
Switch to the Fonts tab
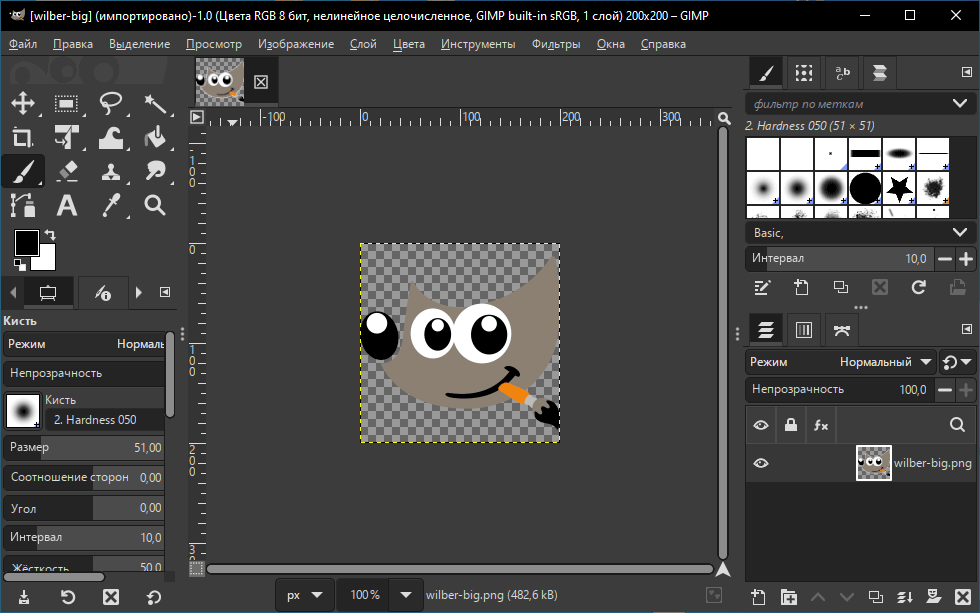click(842, 73)
